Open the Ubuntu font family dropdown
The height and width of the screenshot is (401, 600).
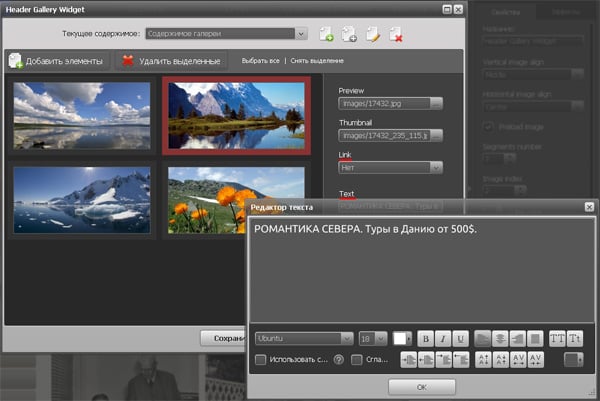[304, 339]
